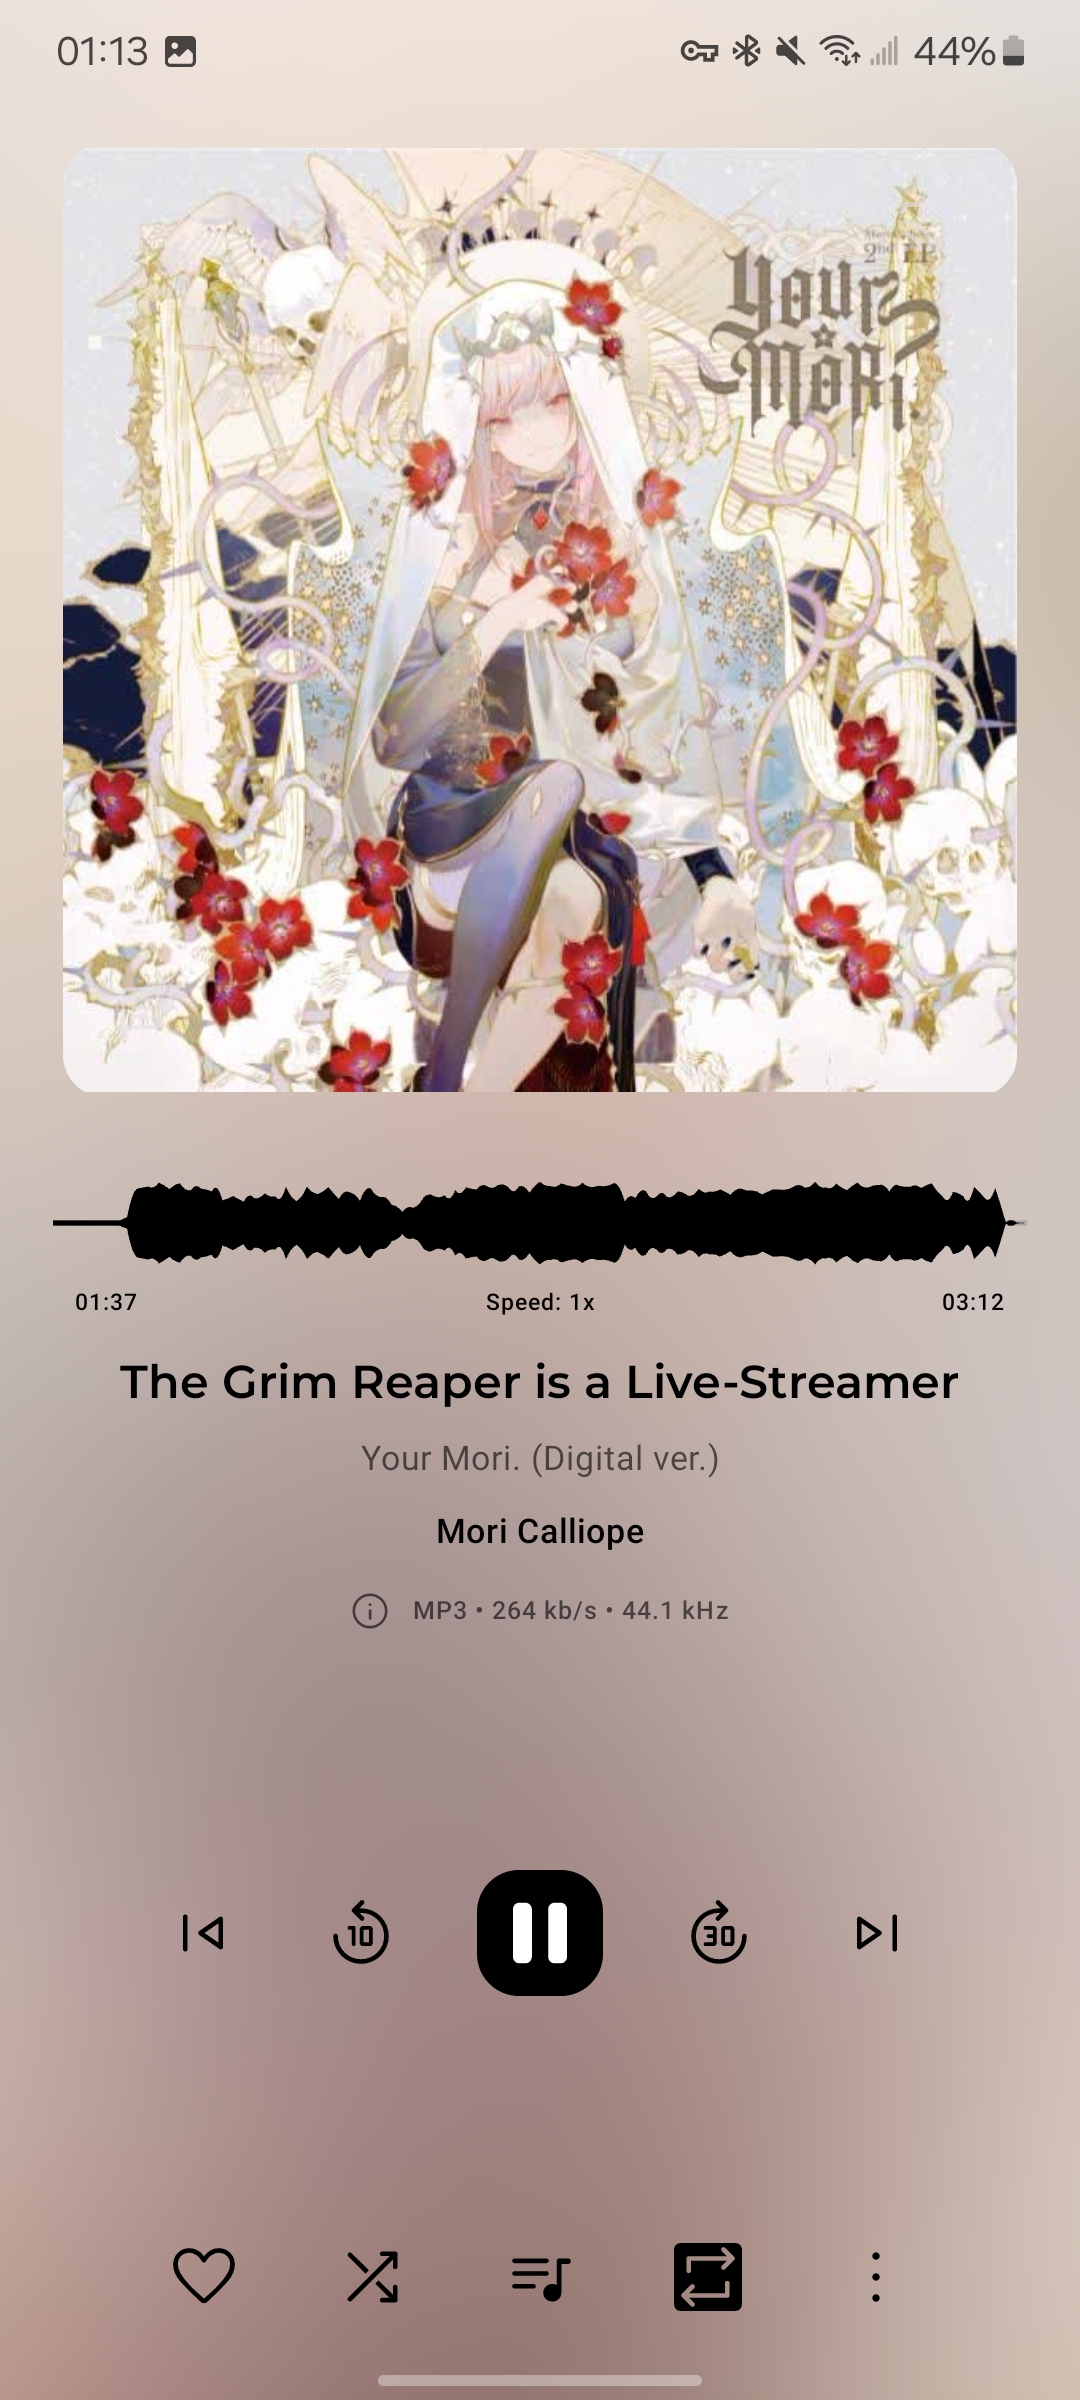Screen dimensions: 1080x2400
Task: Pause the current song
Action: coord(540,1932)
